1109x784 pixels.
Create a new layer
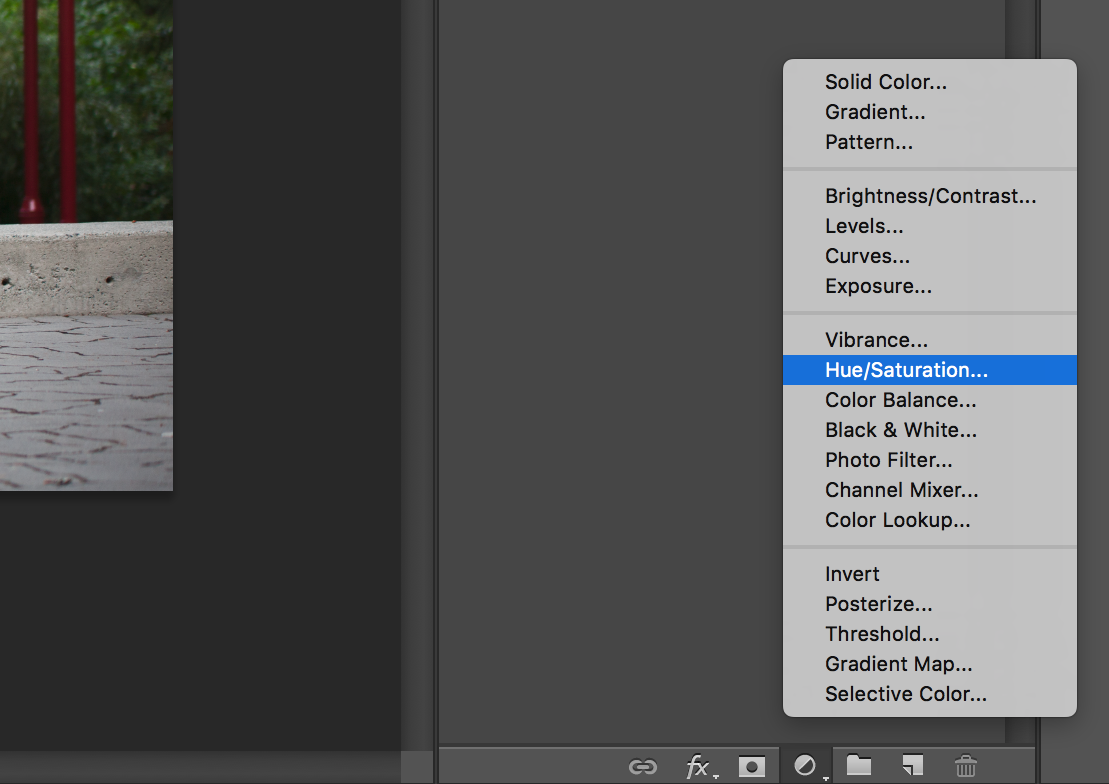911,766
